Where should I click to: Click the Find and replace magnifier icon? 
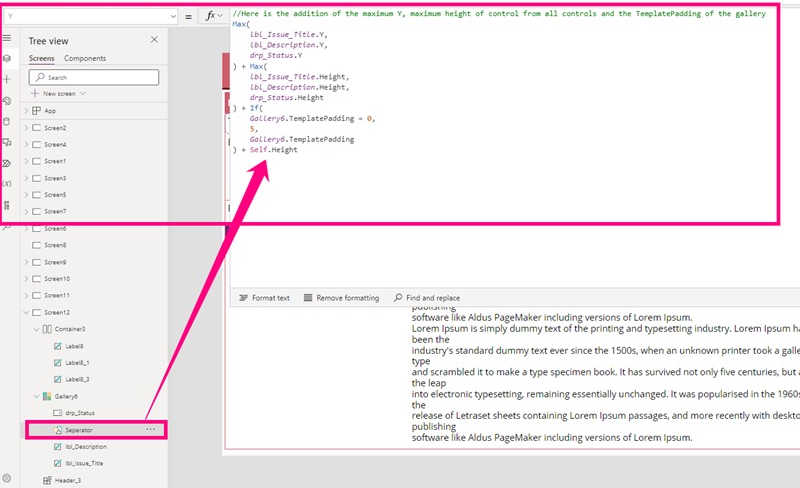[x=398, y=298]
